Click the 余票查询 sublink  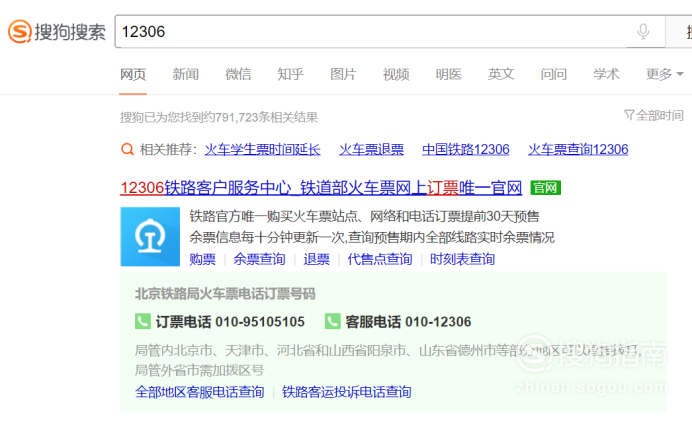[x=260, y=259]
